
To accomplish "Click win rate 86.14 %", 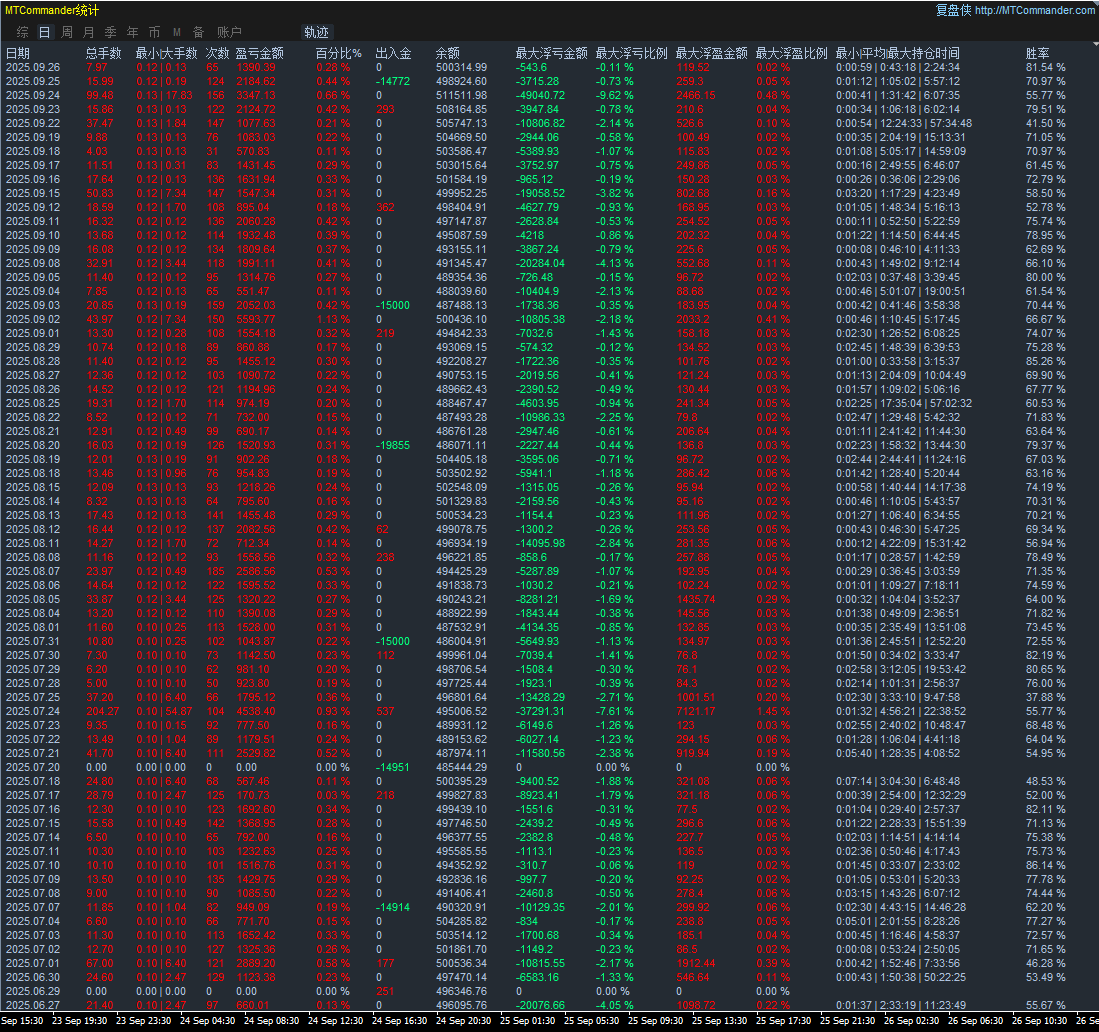I will 1046,865.
